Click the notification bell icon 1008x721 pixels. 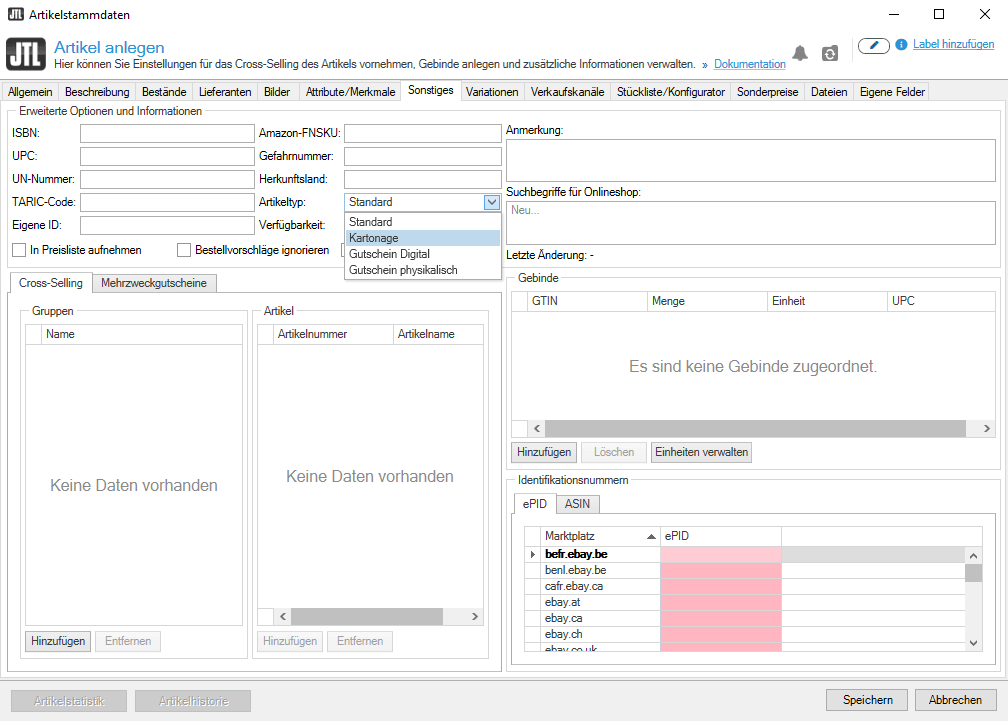click(800, 53)
